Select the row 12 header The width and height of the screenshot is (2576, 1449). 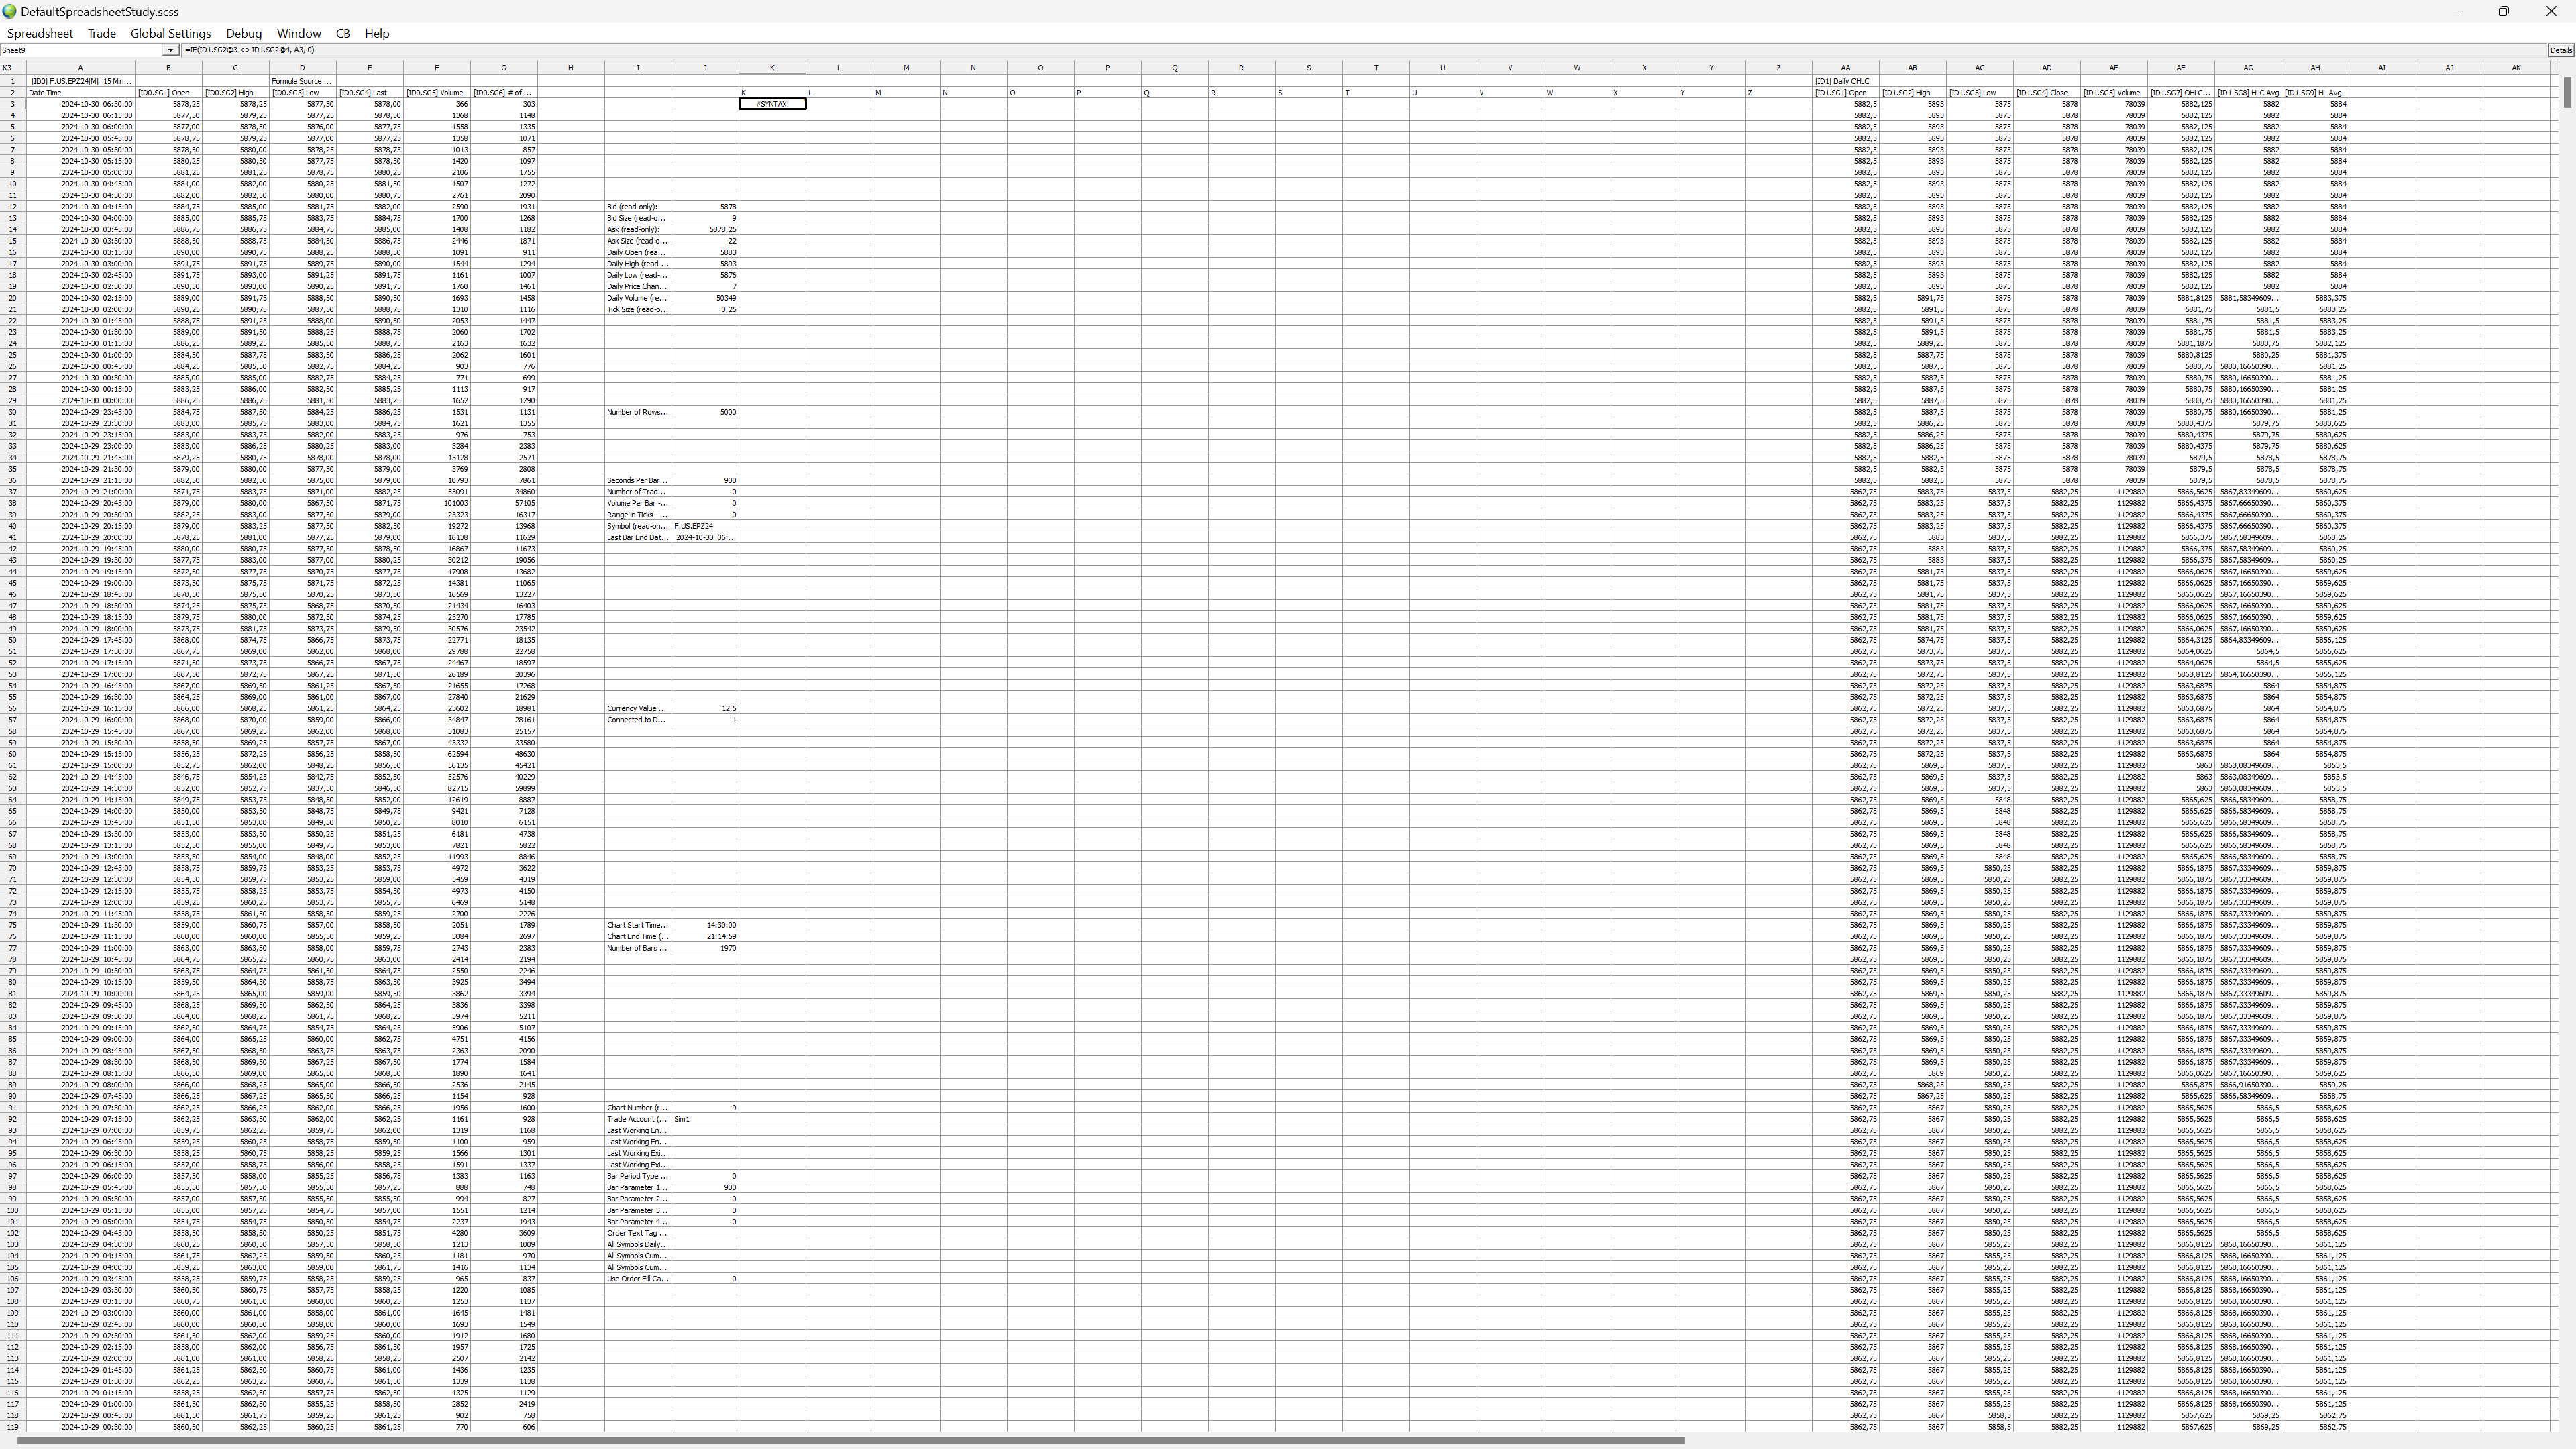click(x=13, y=207)
